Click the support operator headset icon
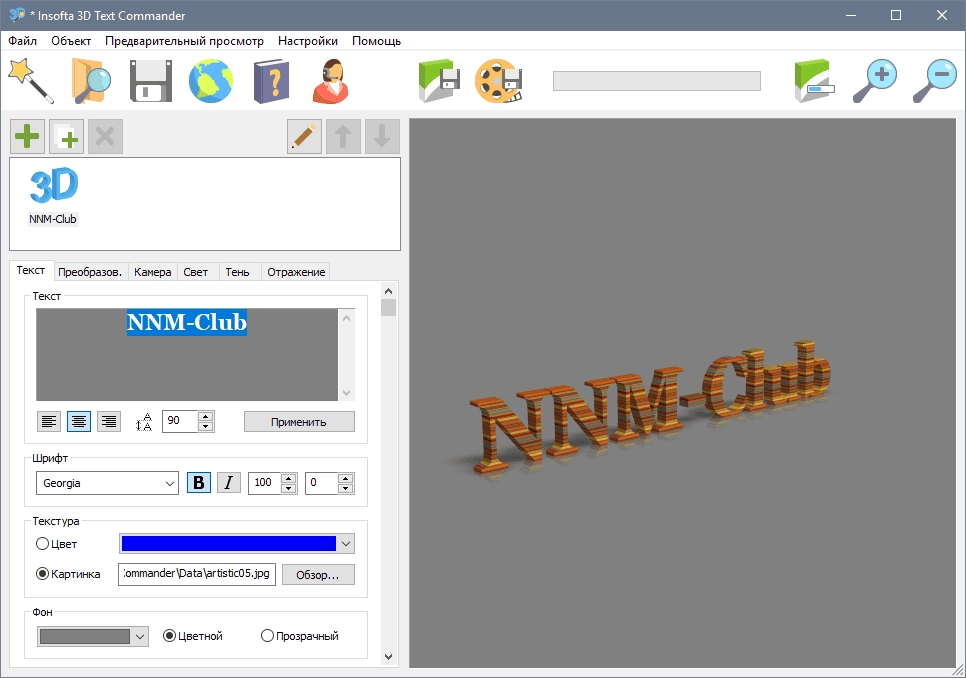Screen dimensions: 966x678 pyautogui.click(x=331, y=81)
